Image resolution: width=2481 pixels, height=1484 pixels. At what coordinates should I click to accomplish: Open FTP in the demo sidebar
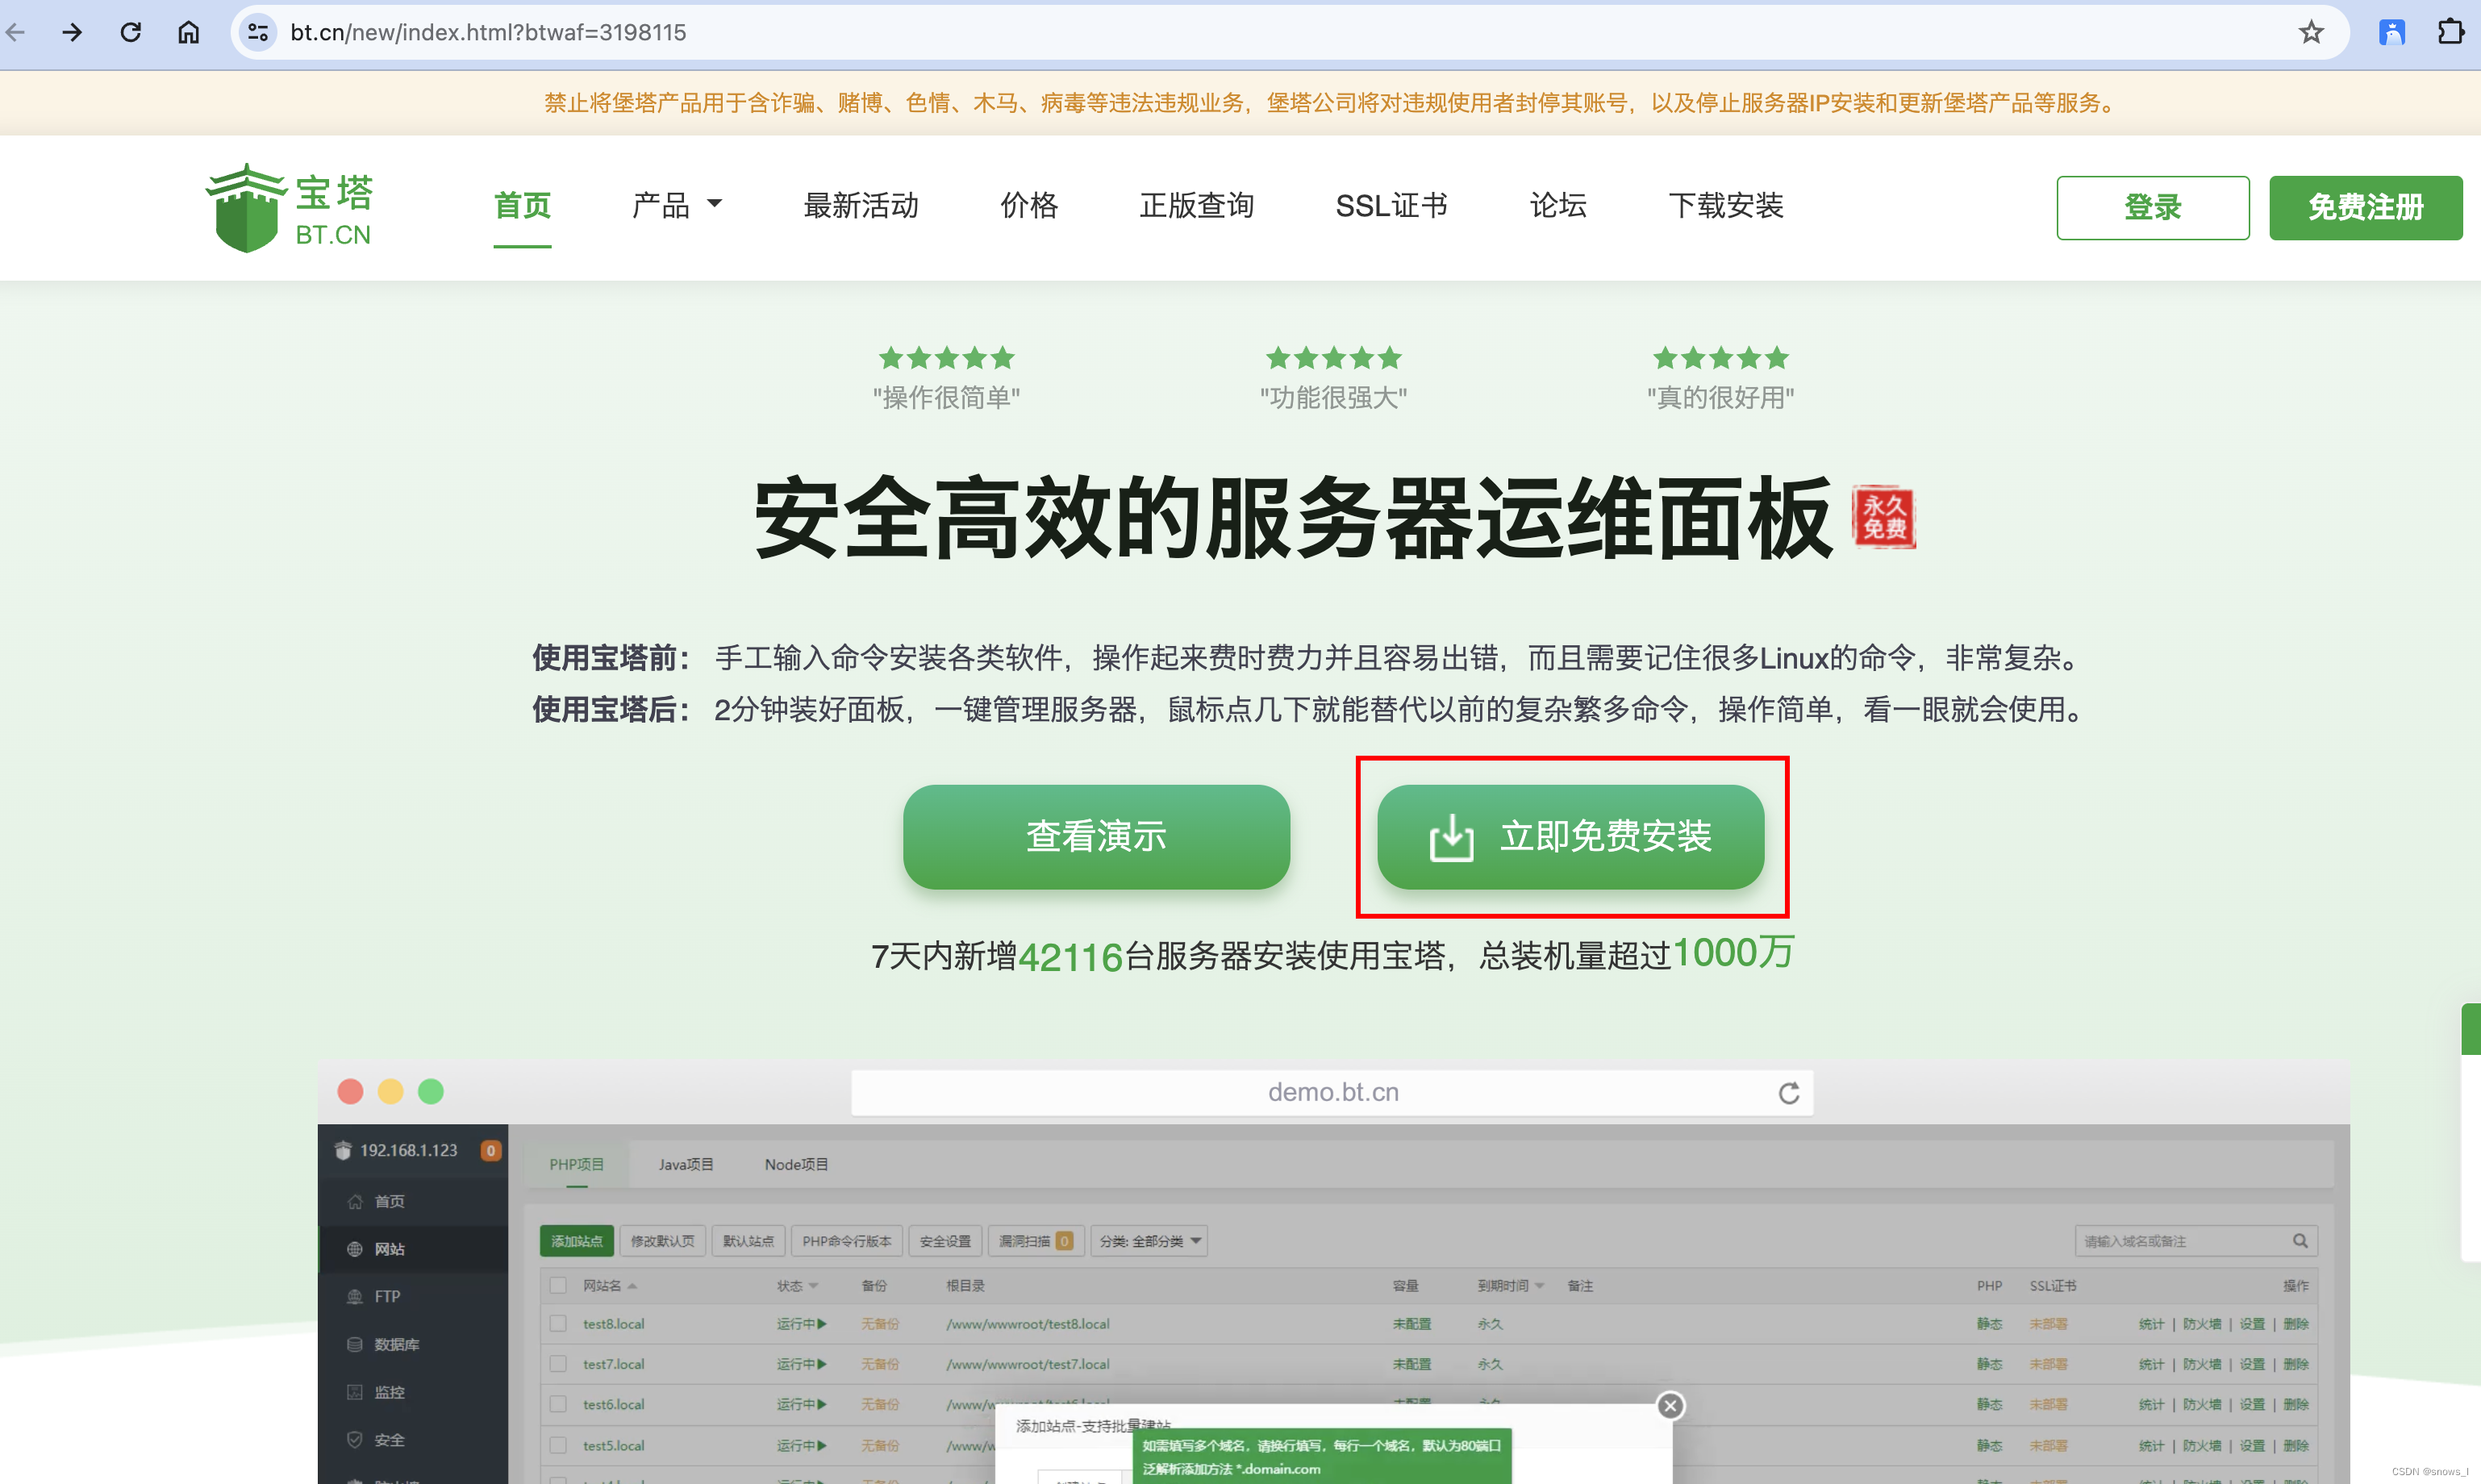(x=413, y=1296)
